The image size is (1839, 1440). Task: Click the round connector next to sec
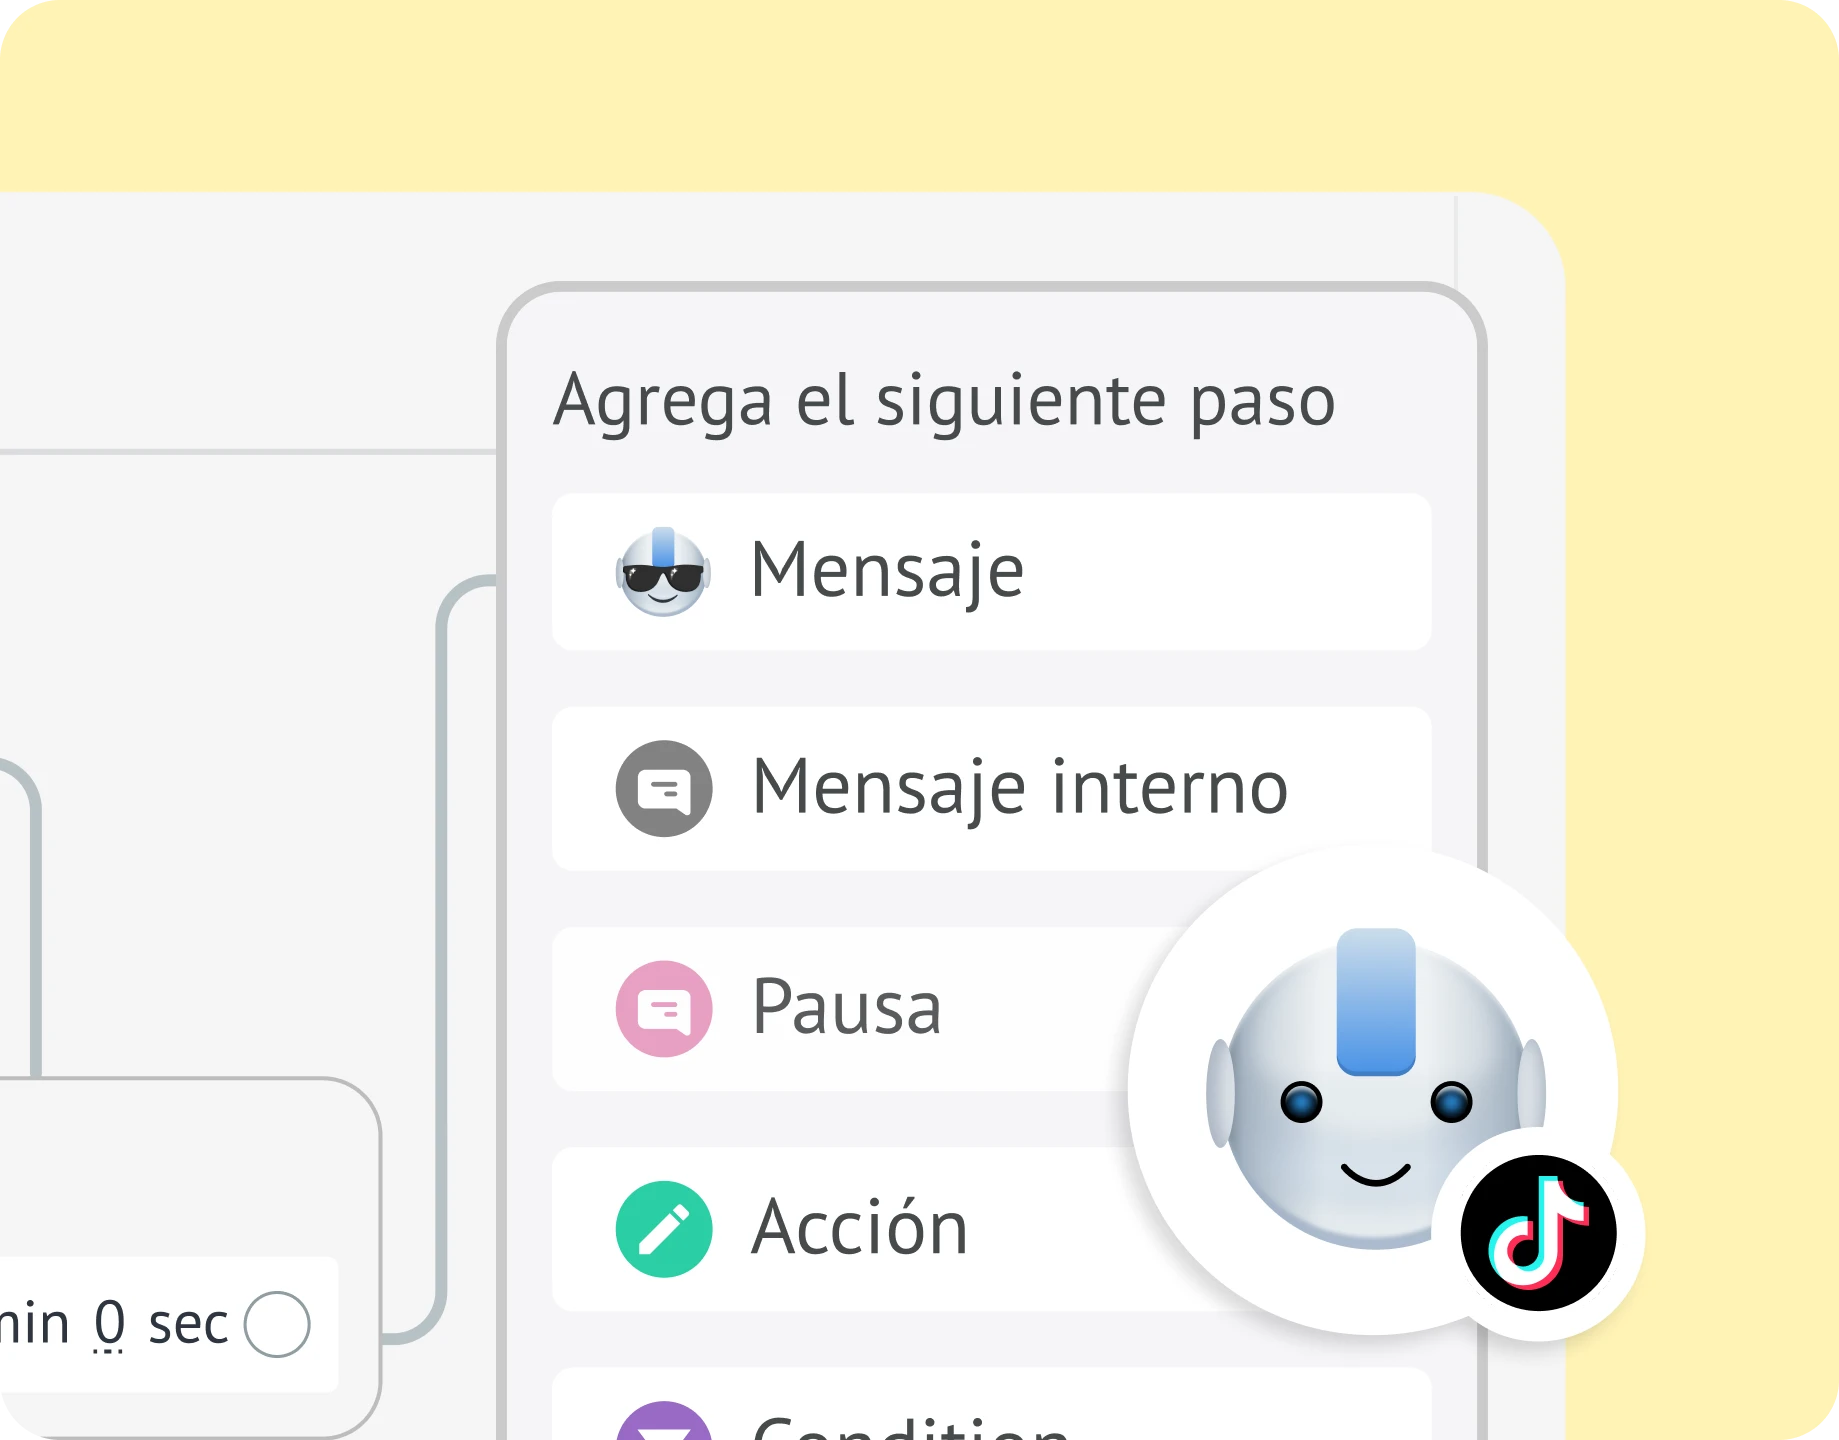click(x=277, y=1324)
